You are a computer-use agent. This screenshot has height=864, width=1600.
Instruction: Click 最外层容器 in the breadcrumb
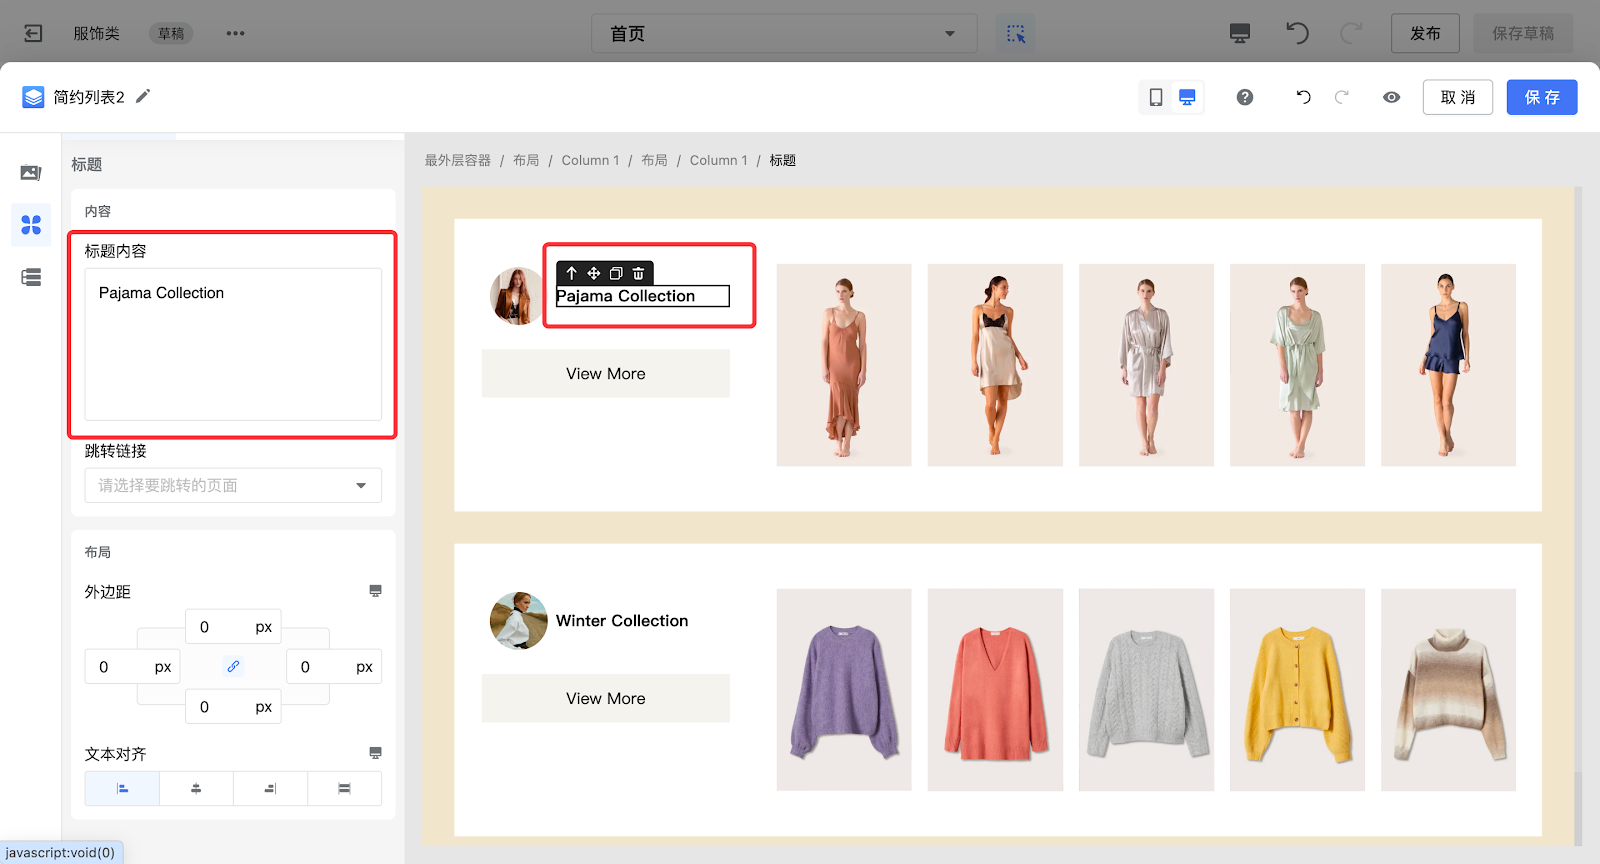pos(457,160)
